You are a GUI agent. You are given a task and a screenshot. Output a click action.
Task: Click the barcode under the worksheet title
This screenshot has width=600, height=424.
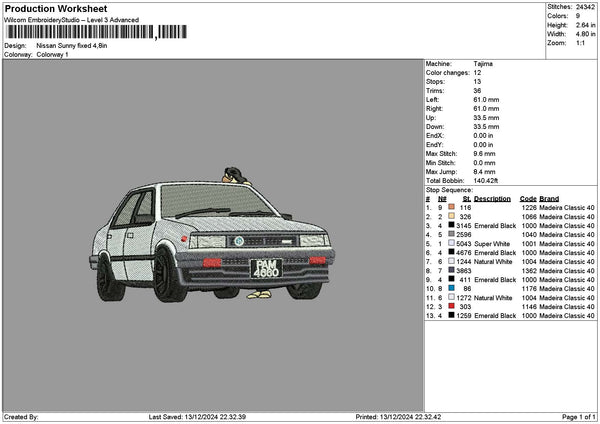(x=97, y=32)
